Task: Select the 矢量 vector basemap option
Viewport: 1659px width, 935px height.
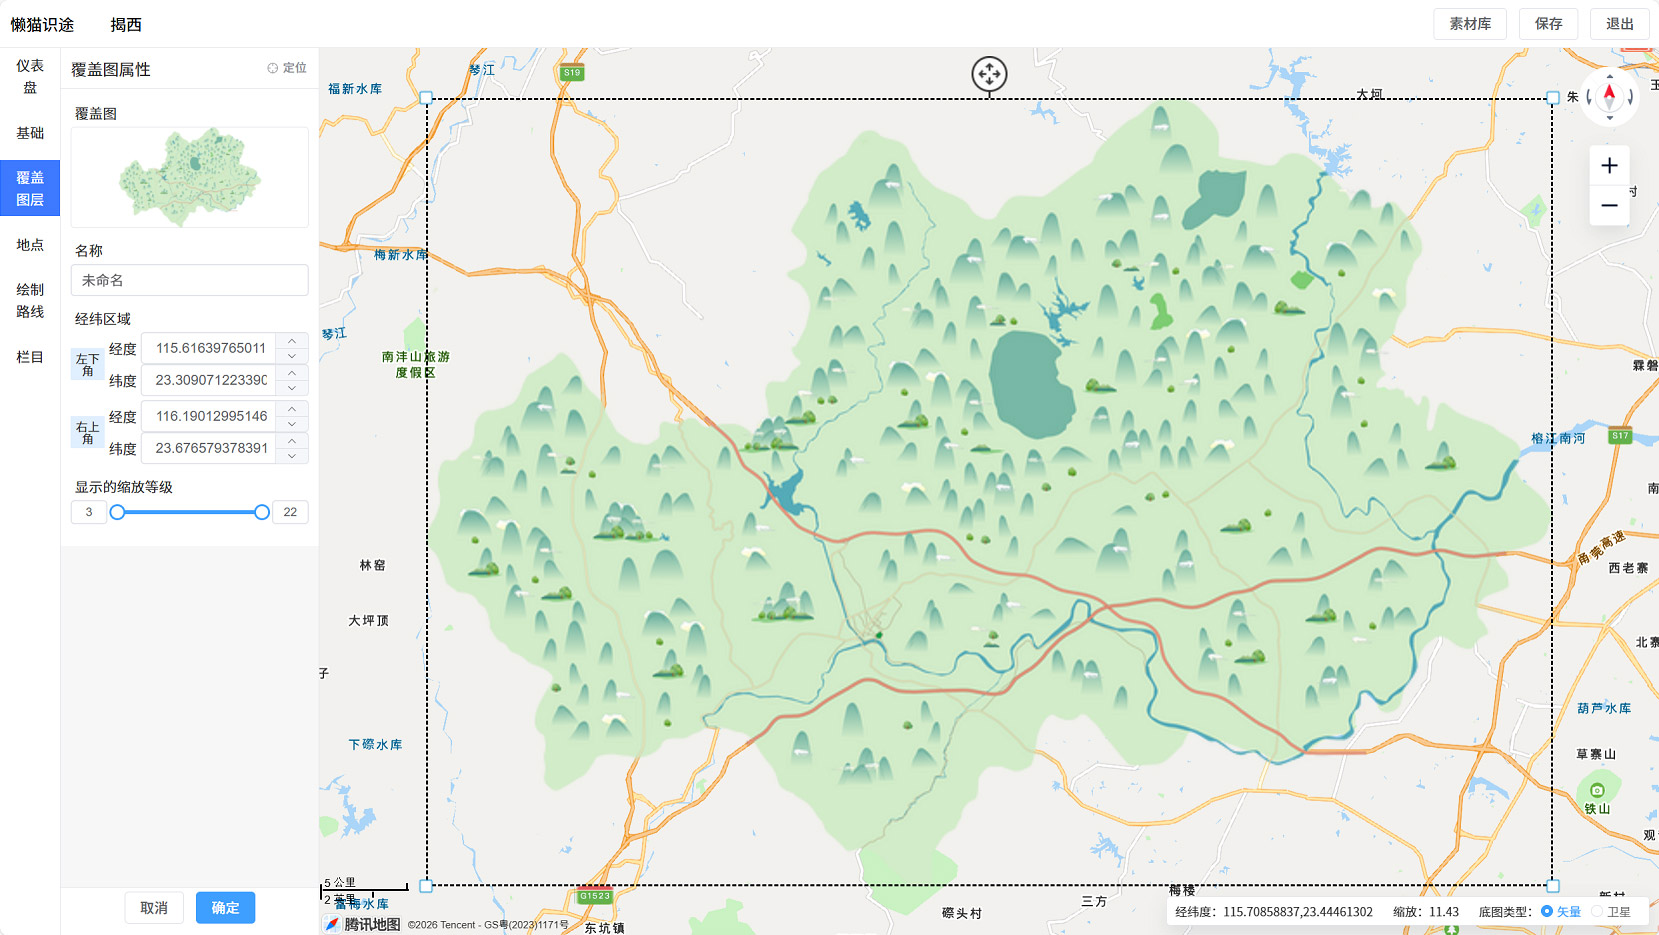Action: [x=1547, y=912]
